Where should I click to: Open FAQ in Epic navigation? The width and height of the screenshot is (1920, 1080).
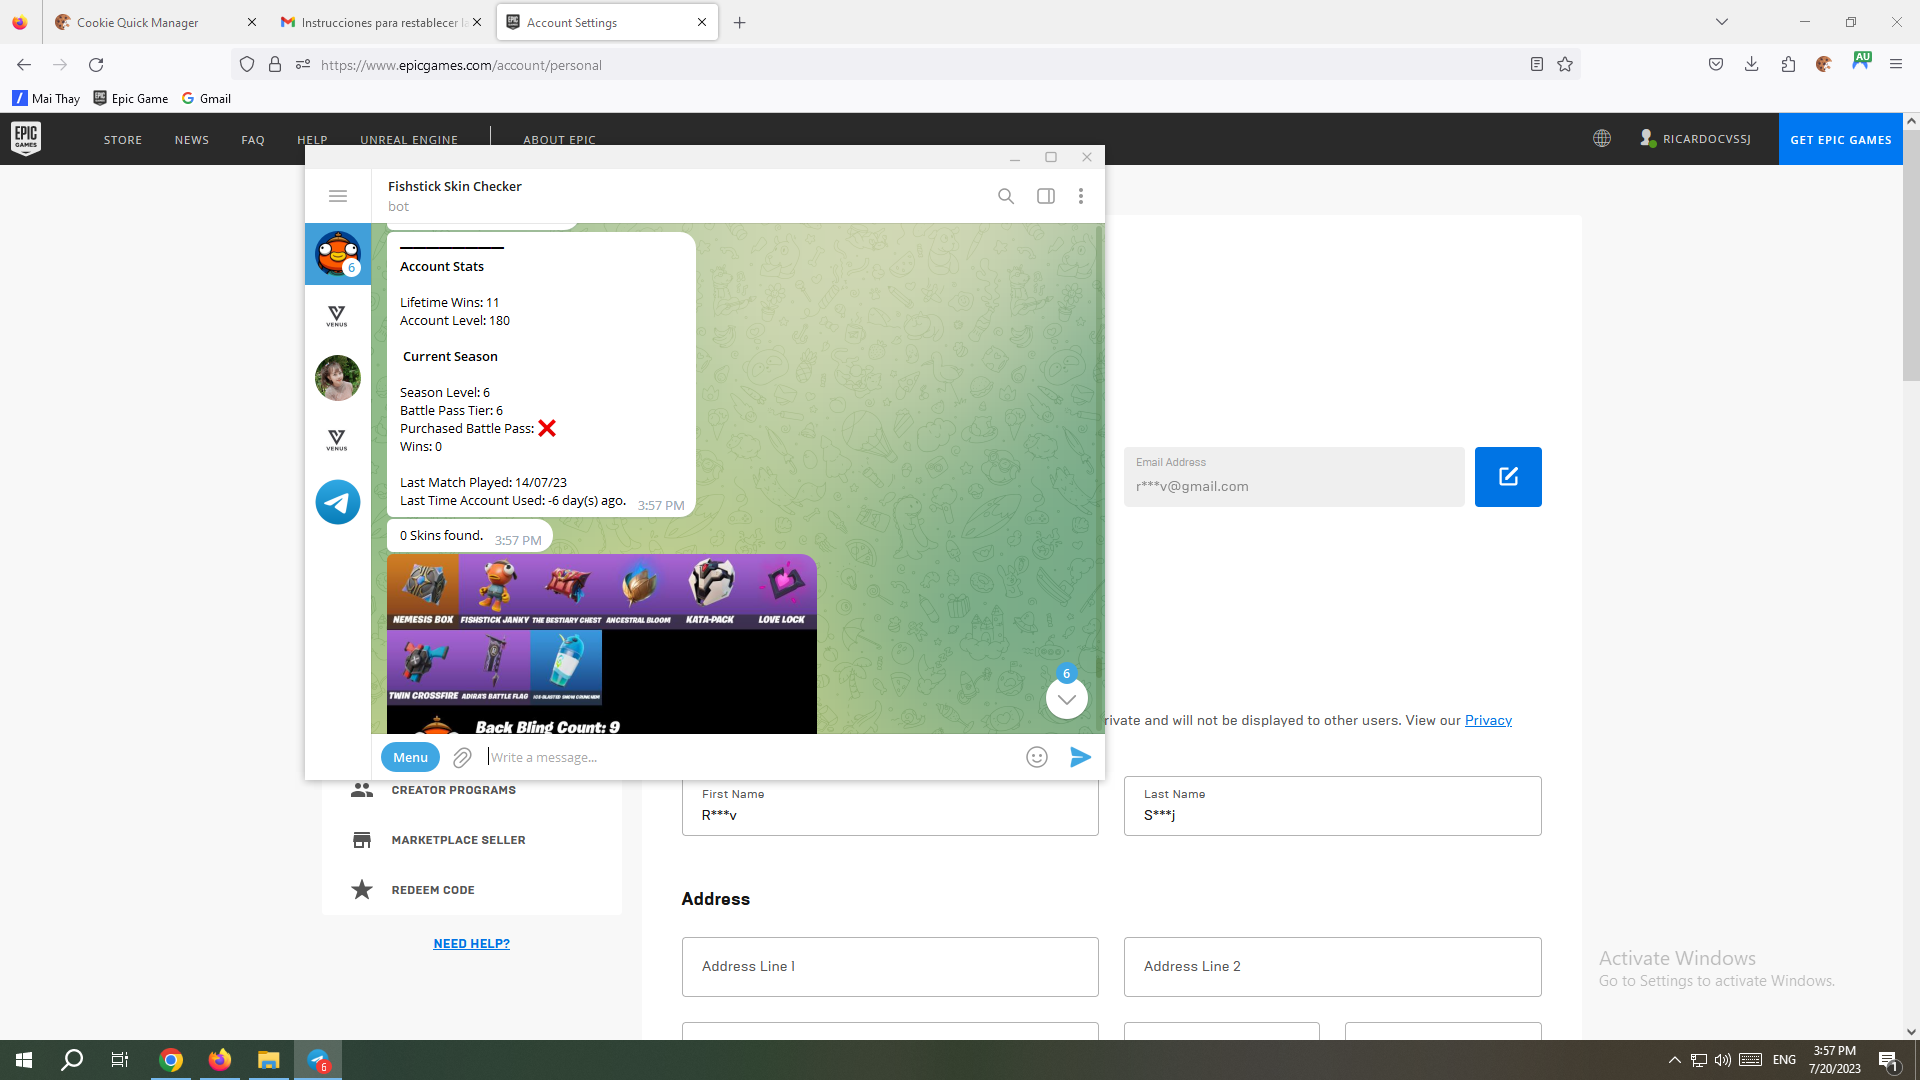tap(253, 140)
